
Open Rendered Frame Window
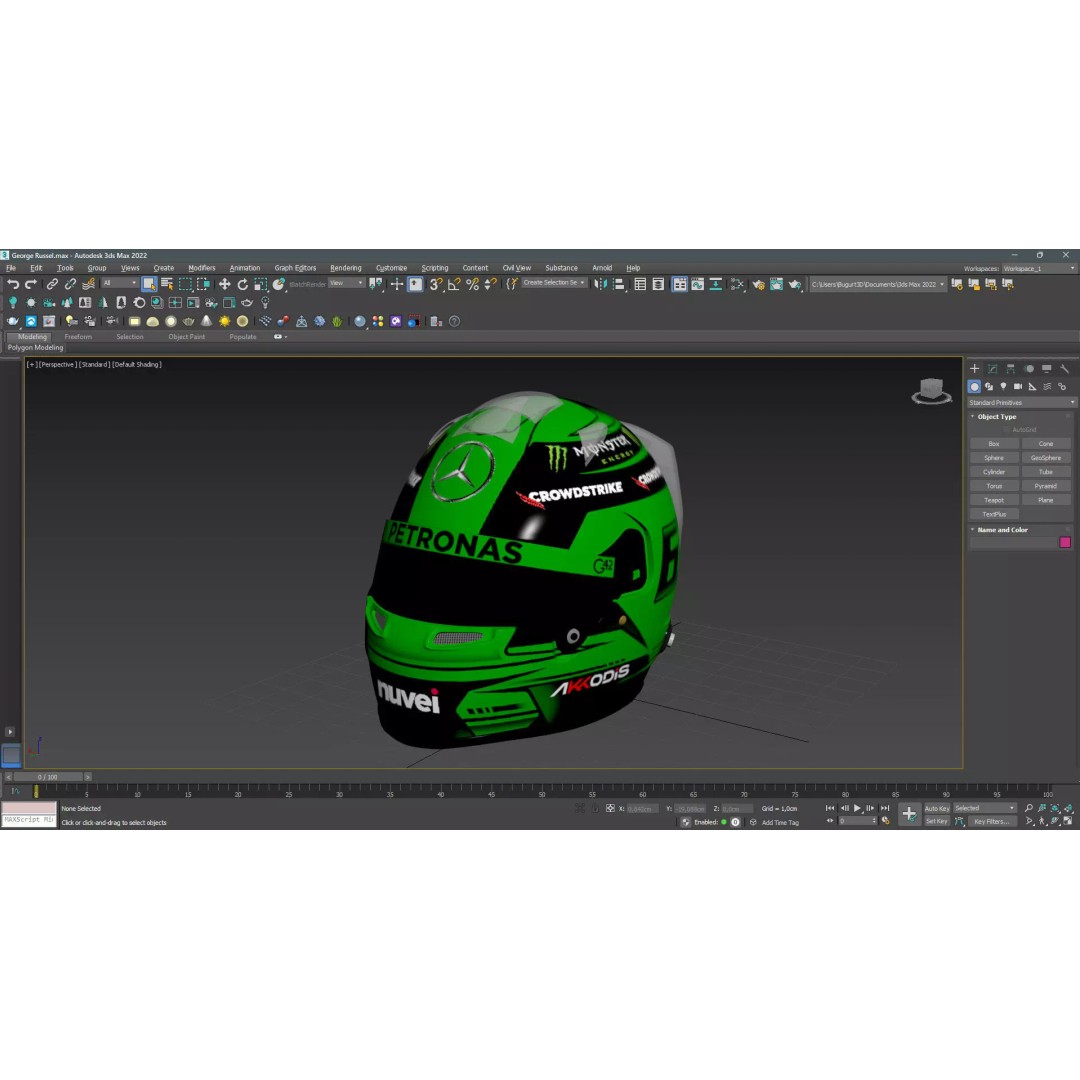pos(776,284)
